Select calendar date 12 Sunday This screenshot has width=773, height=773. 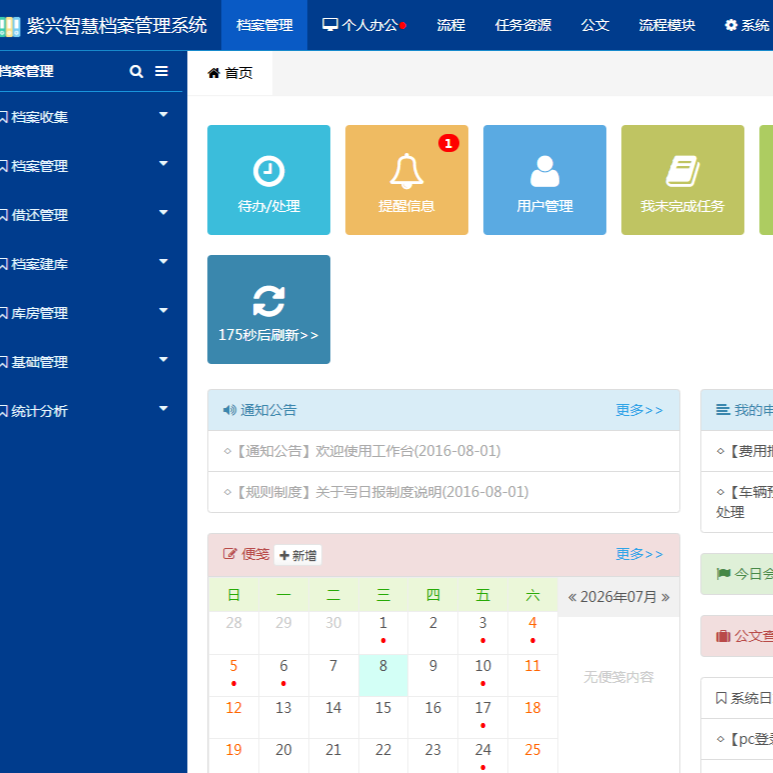[234, 717]
